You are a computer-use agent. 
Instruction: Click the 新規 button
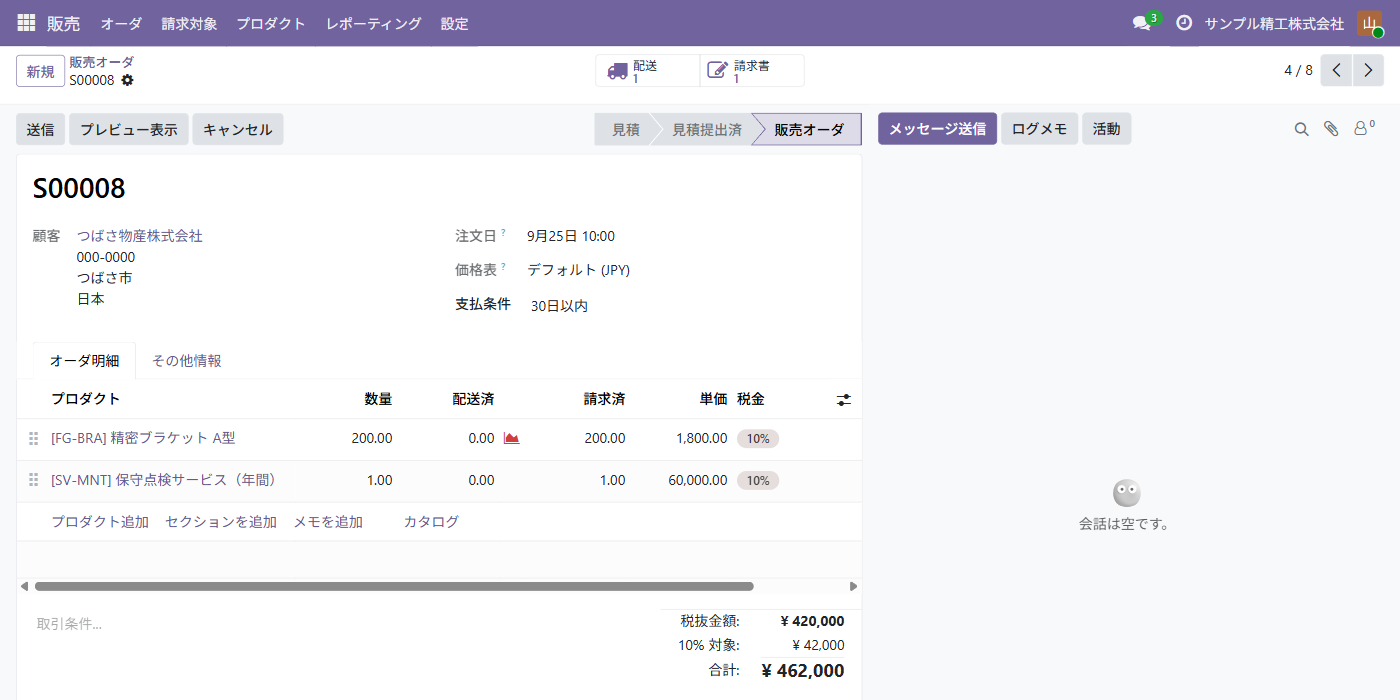pos(41,71)
